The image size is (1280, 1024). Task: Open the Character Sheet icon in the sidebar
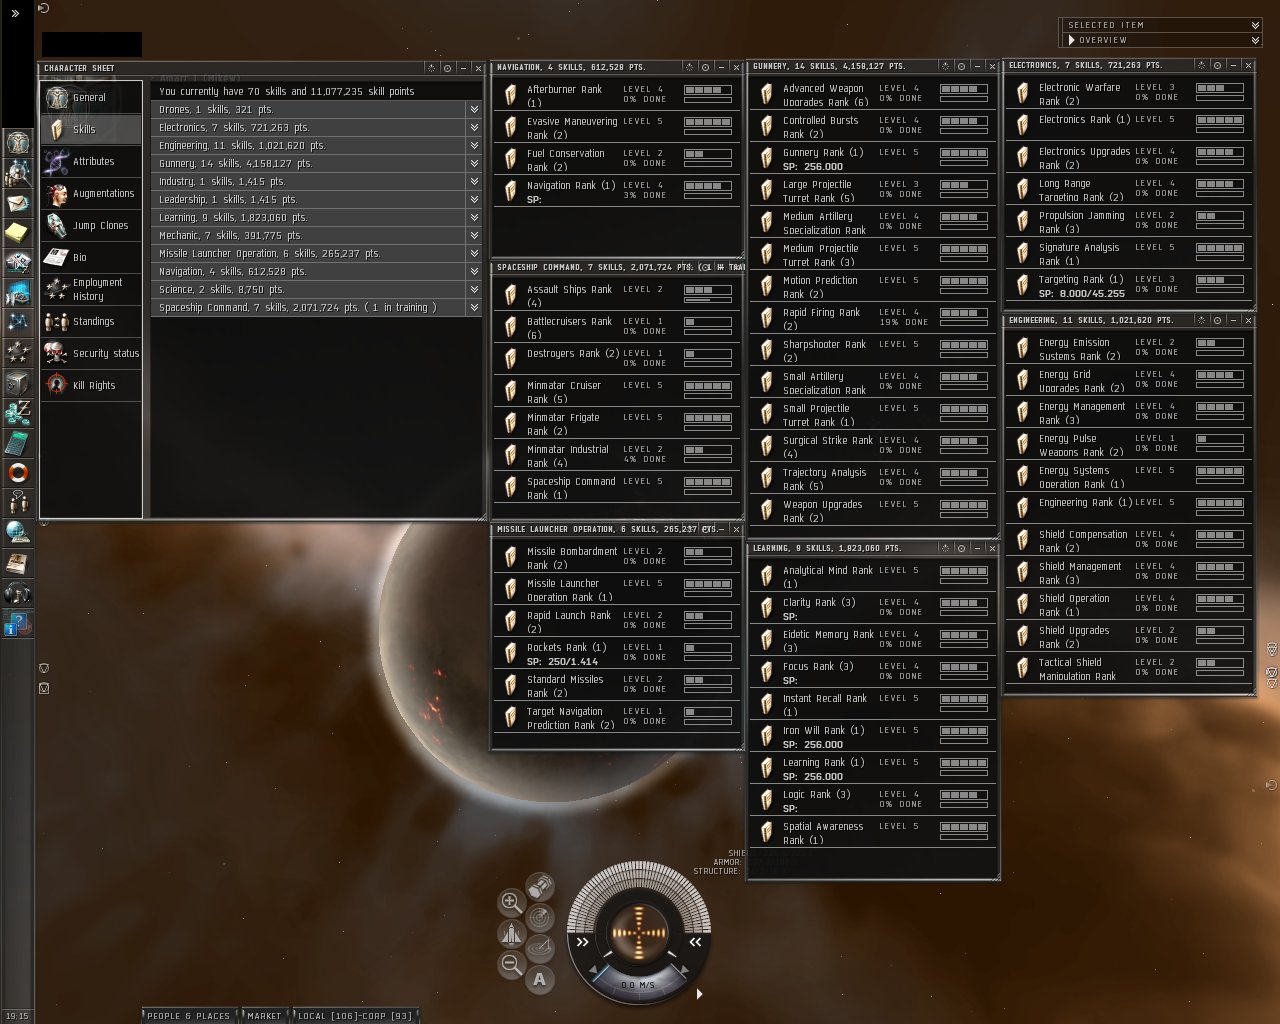click(18, 142)
